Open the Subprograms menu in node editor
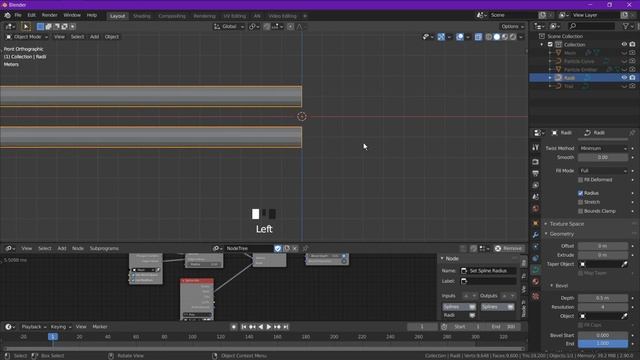Image resolution: width=640 pixels, height=360 pixels. pyautogui.click(x=104, y=248)
